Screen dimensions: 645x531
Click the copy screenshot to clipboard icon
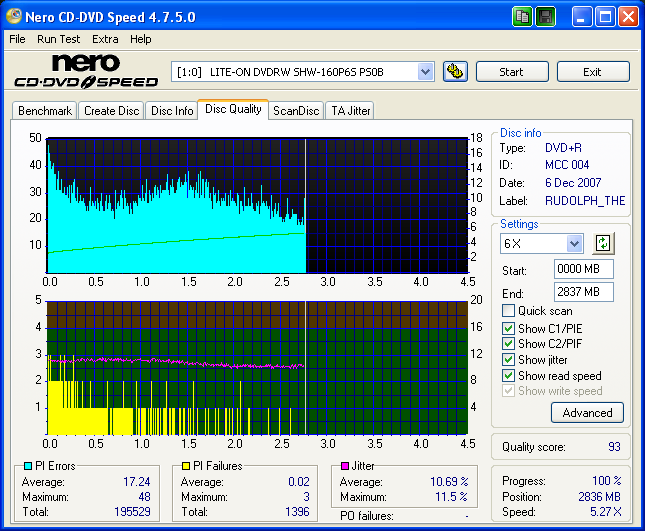coord(522,17)
